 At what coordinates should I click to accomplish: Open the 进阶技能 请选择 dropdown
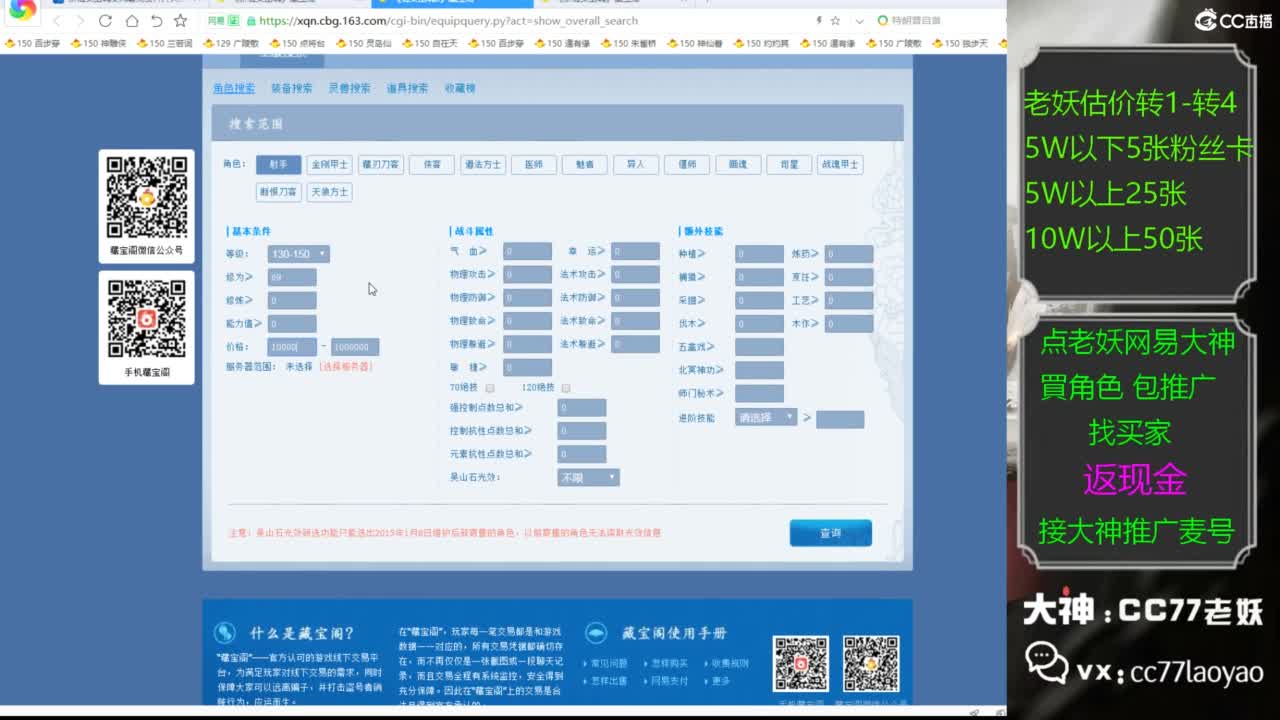coord(766,416)
